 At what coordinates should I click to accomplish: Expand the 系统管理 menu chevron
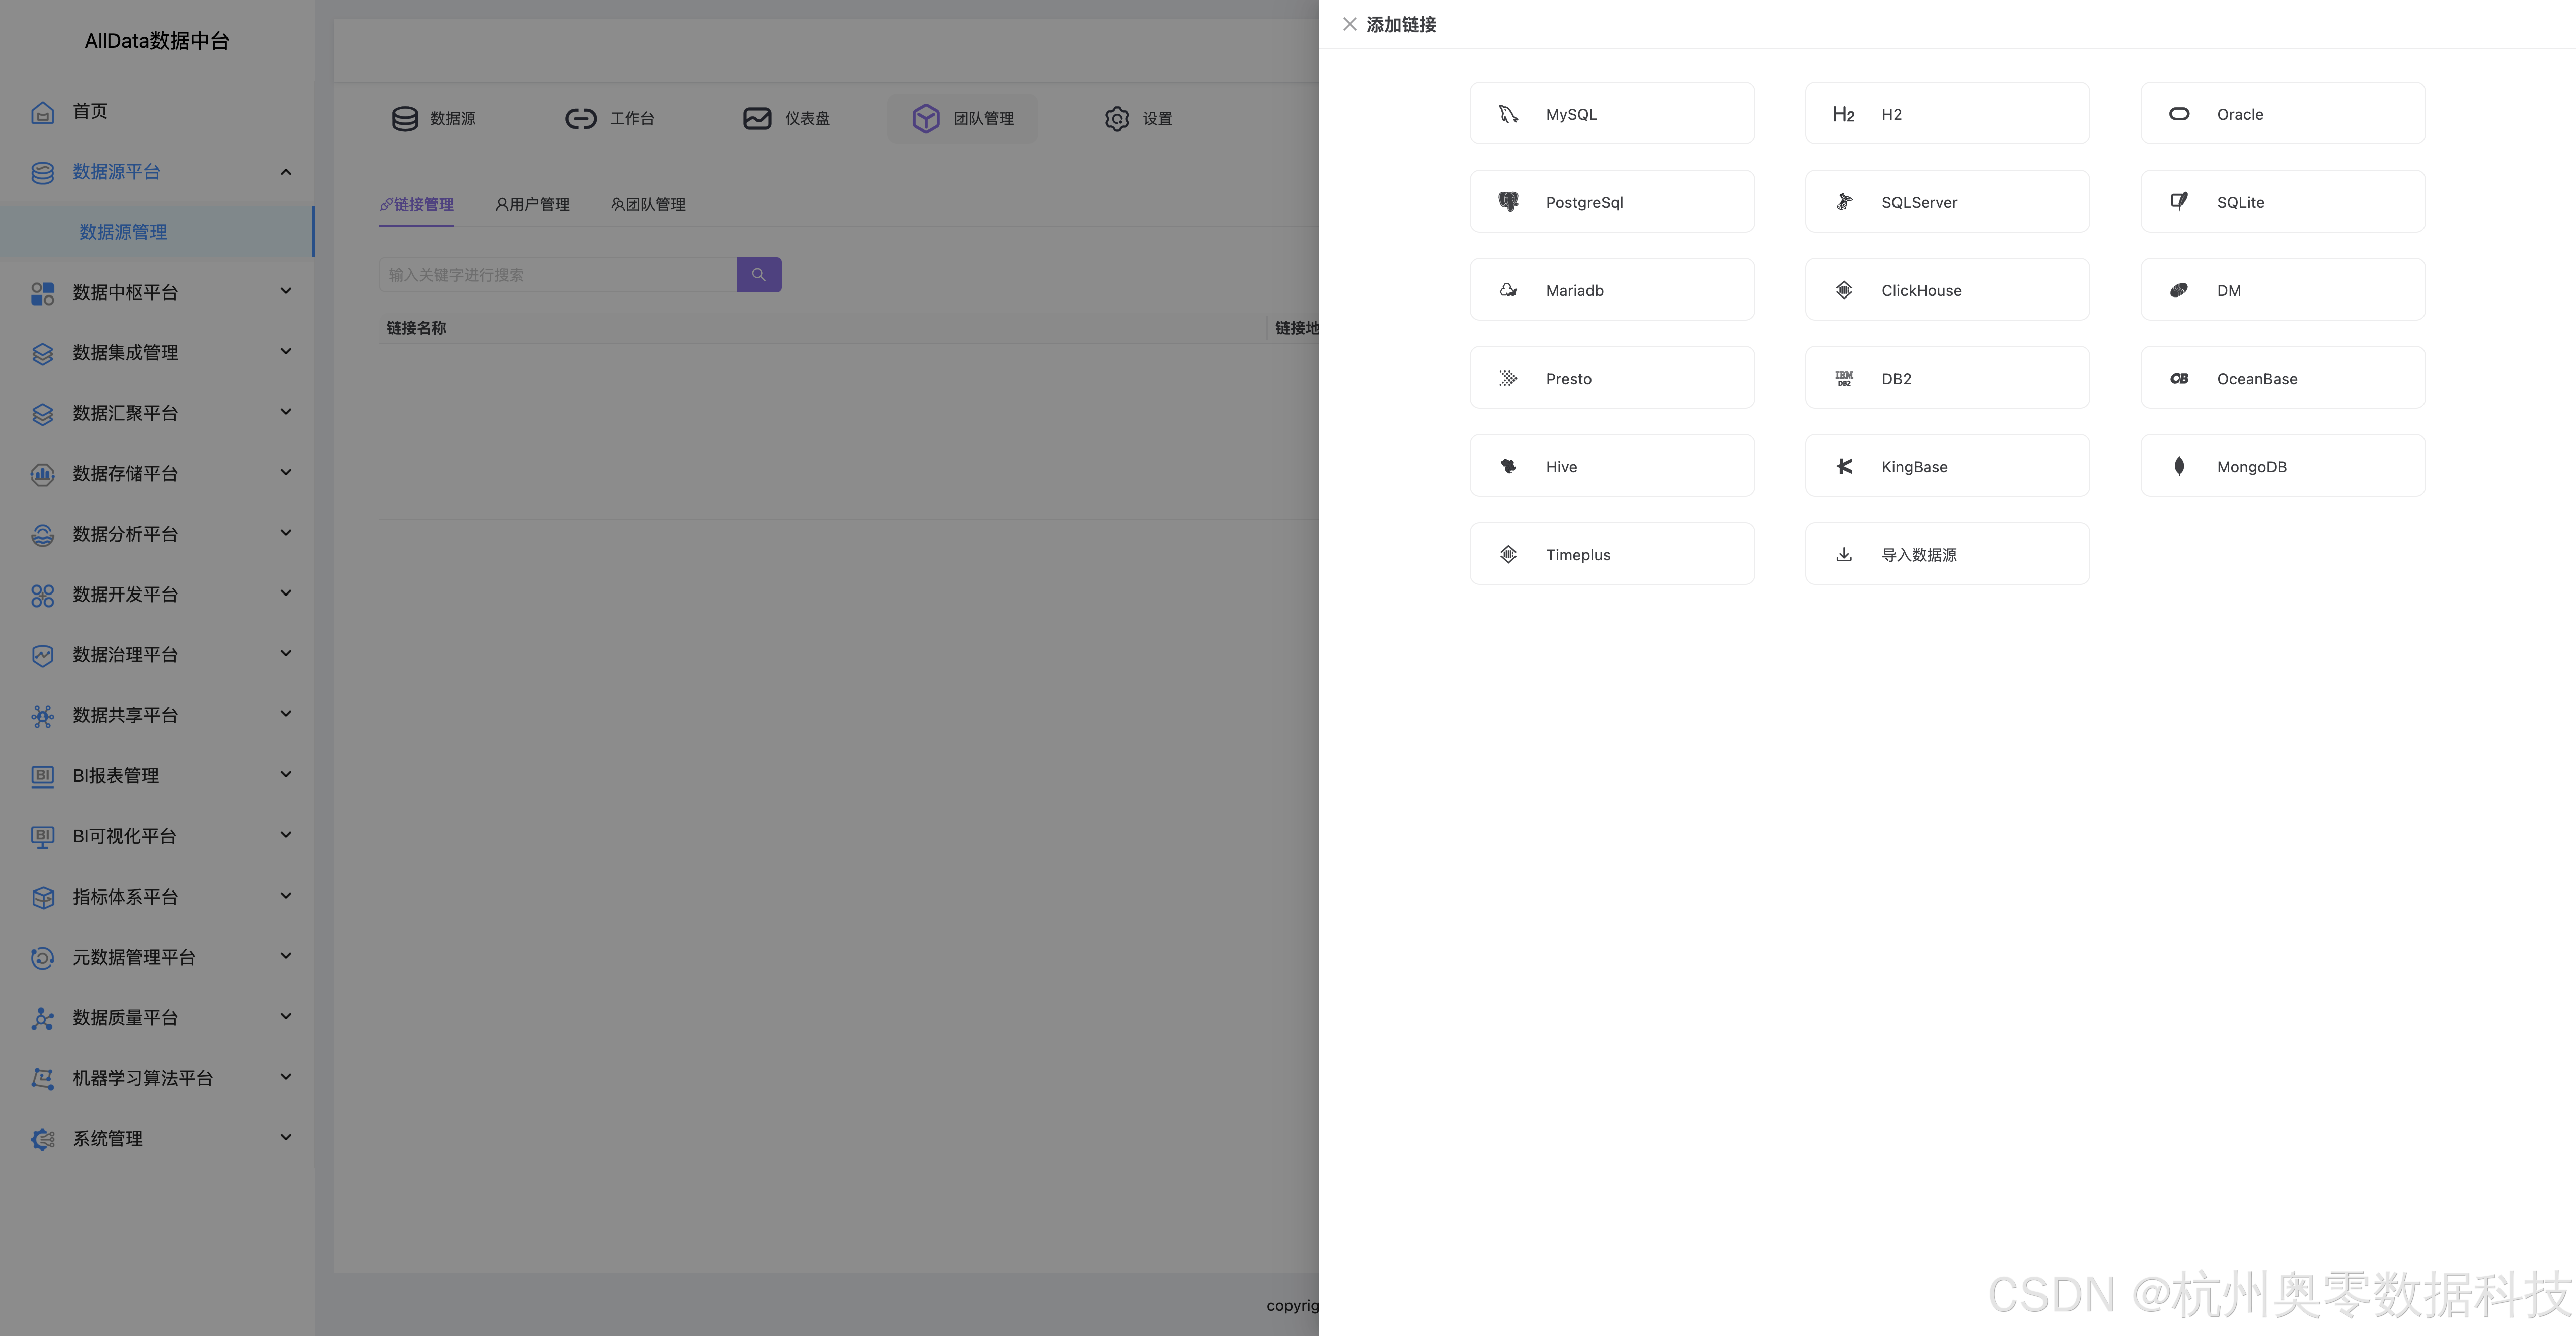coord(286,1137)
